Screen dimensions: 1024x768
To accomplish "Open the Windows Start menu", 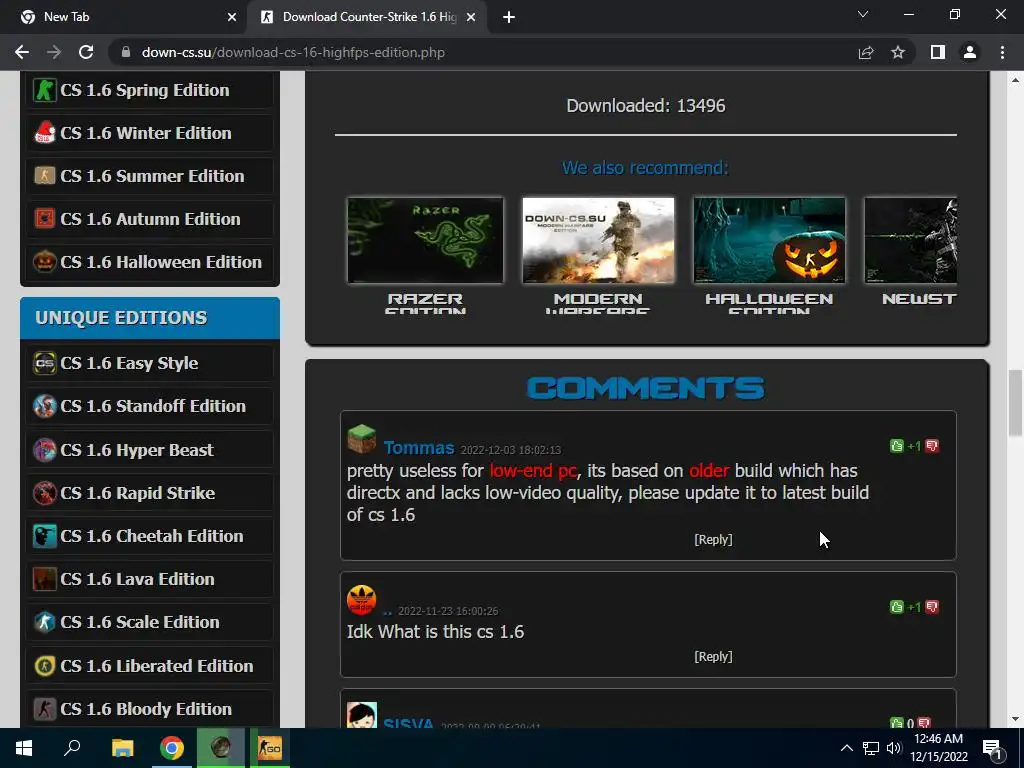I will click(x=24, y=748).
